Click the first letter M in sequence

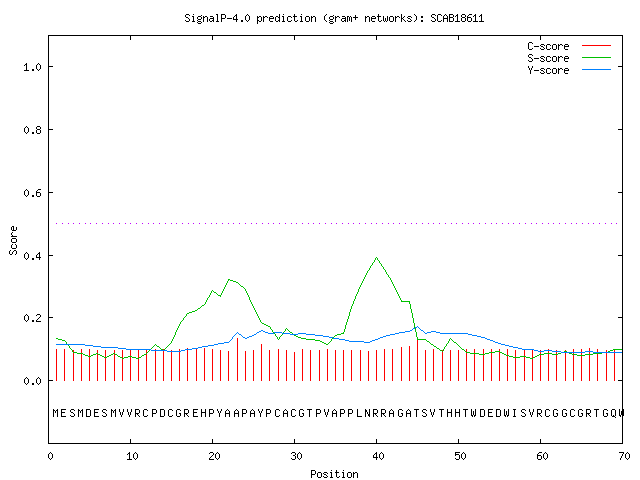(x=56, y=413)
